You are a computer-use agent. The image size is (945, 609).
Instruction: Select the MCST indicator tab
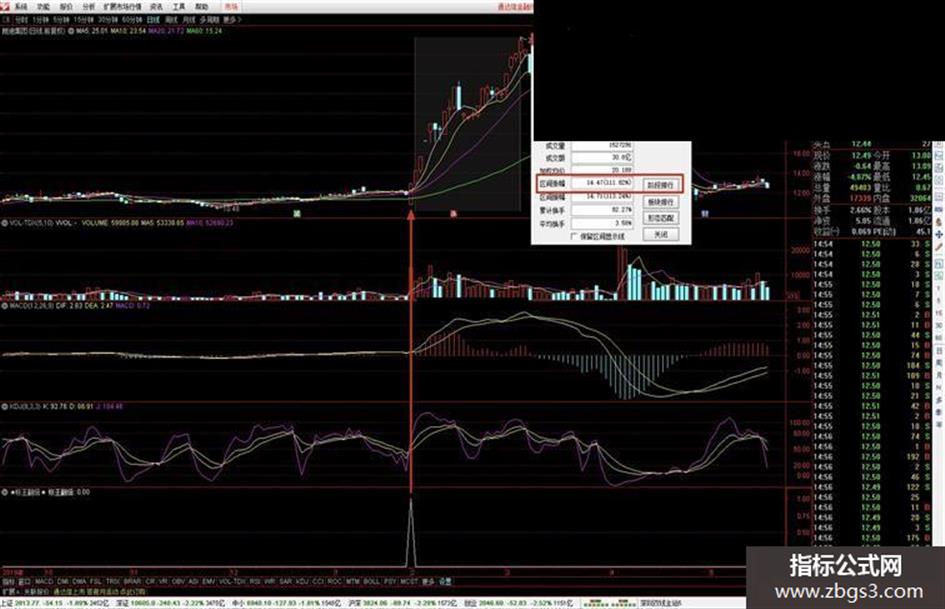click(x=409, y=582)
